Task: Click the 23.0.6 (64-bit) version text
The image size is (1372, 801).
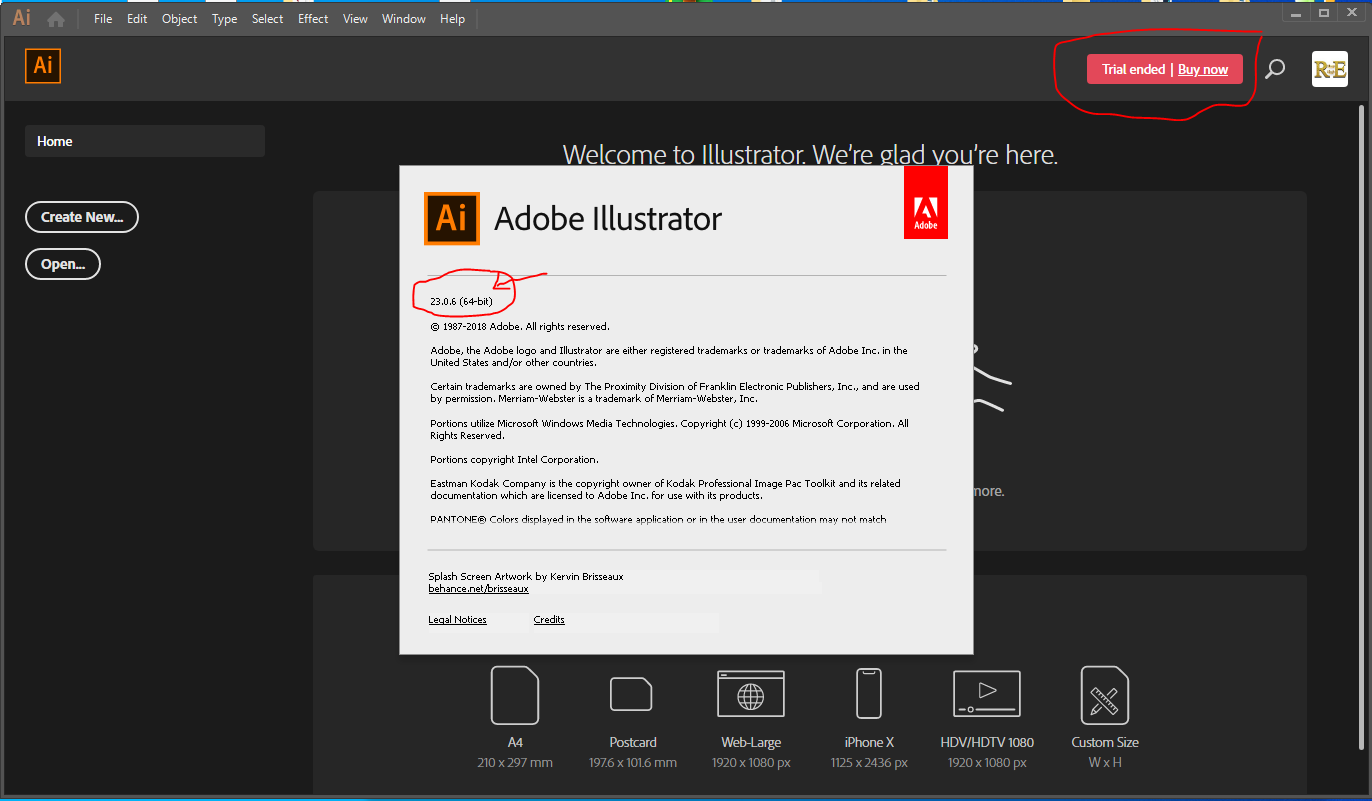Action: (x=461, y=301)
